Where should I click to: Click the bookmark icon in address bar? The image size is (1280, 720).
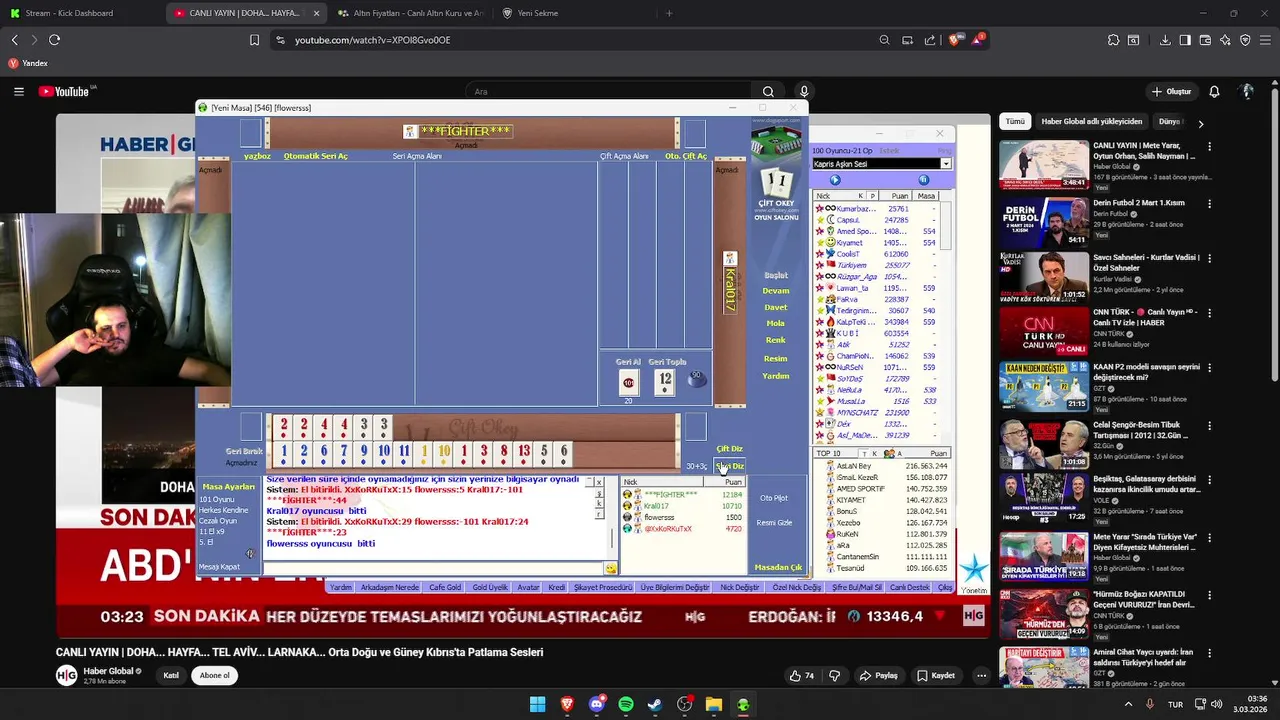coord(254,40)
